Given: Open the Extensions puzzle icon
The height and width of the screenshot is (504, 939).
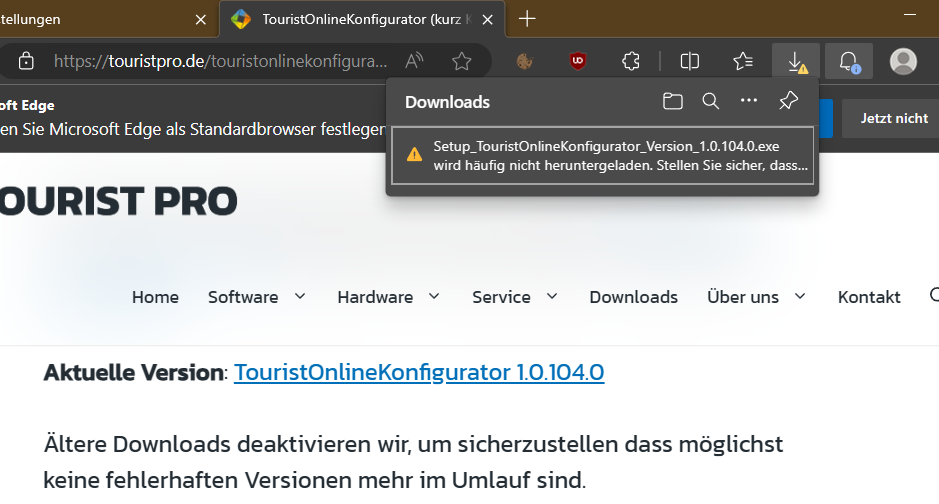Looking at the screenshot, I should point(631,61).
